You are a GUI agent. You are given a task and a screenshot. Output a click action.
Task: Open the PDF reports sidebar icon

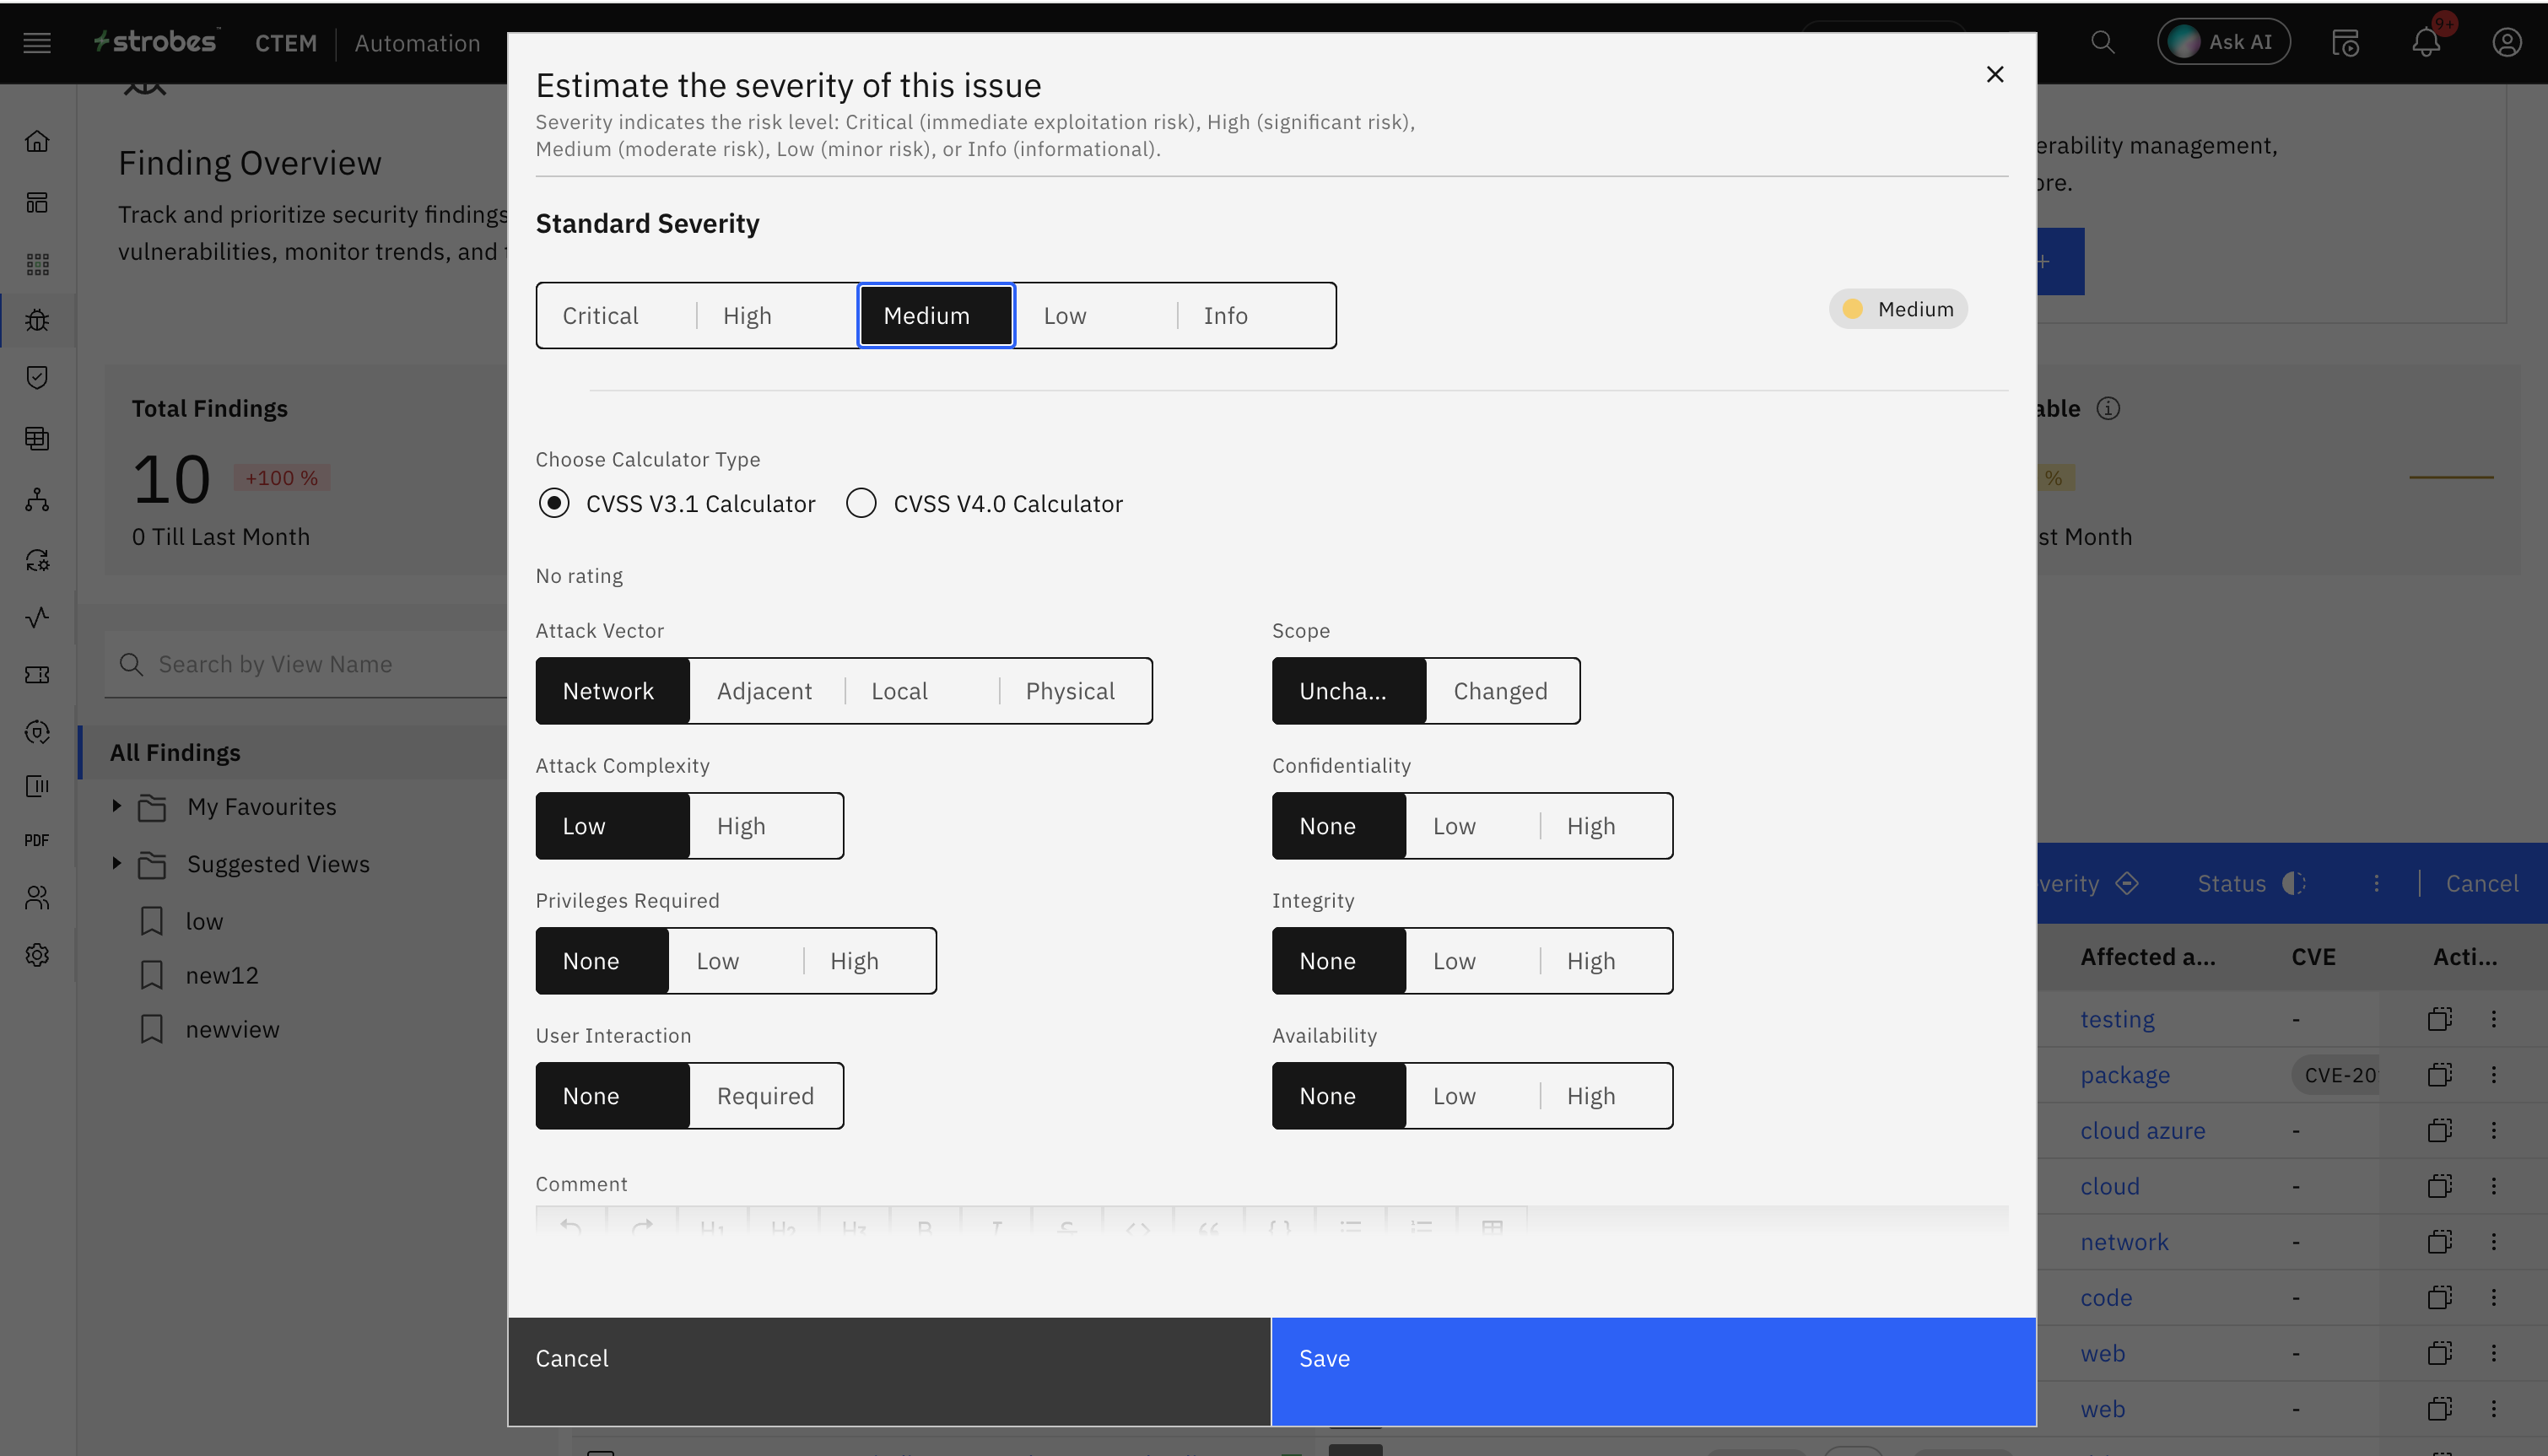click(x=37, y=840)
